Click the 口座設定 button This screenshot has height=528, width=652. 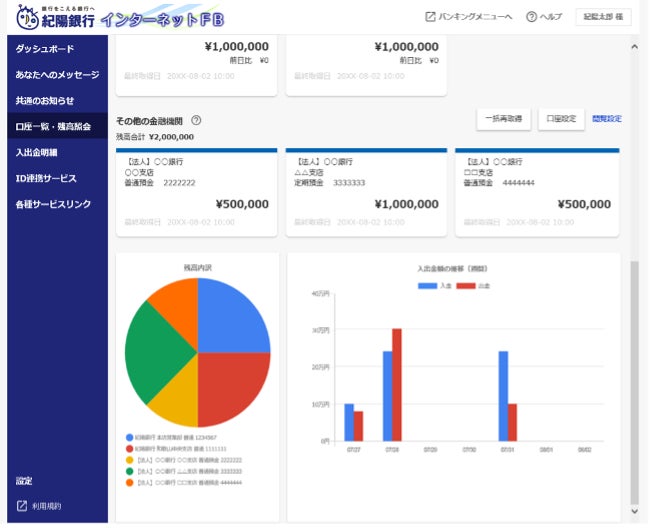click(x=561, y=119)
